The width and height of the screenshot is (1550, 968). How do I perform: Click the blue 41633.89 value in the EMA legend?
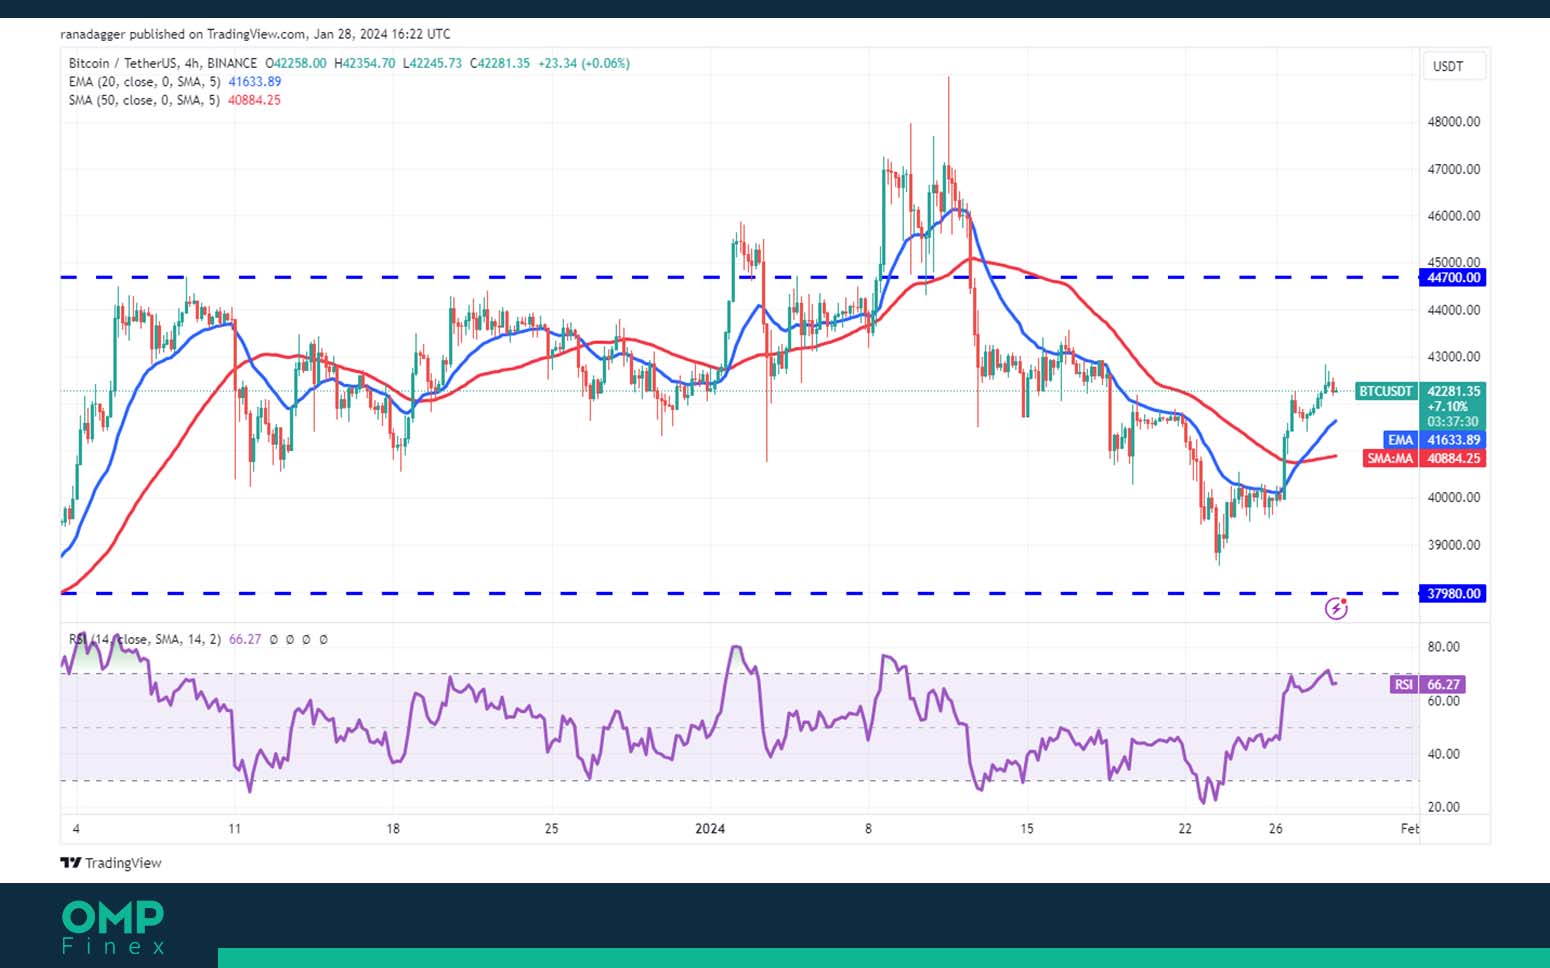point(255,82)
